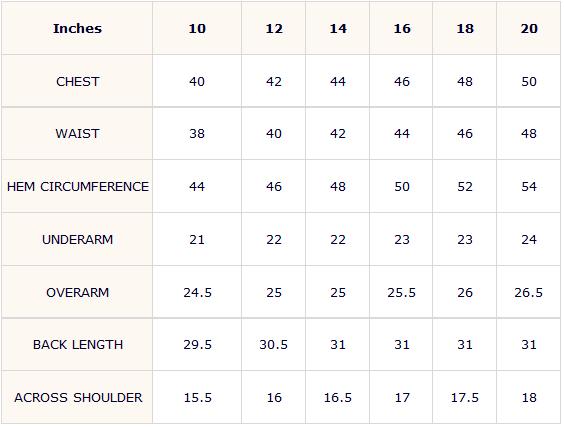Select the size 10 column header

click(x=197, y=28)
